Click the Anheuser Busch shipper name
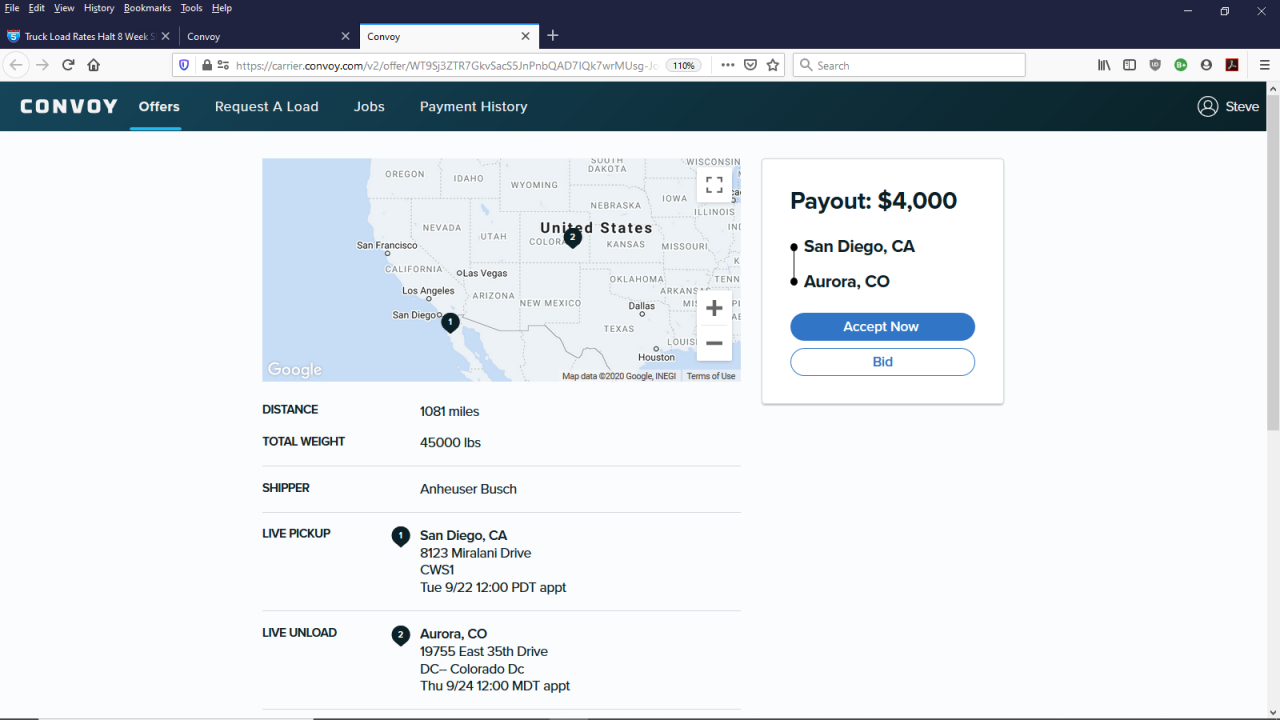The image size is (1280, 720). 468,489
